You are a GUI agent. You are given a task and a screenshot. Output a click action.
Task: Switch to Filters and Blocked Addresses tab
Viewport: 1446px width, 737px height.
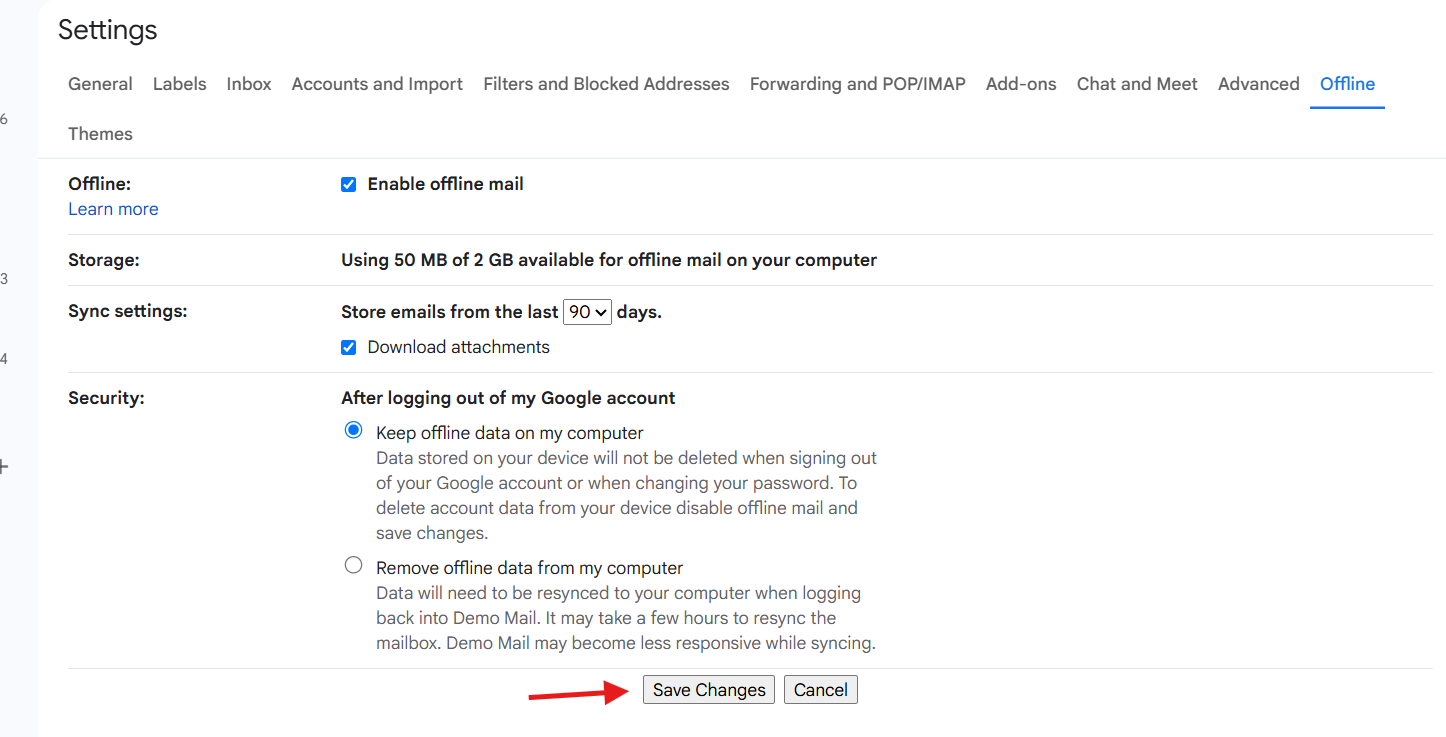tap(606, 84)
